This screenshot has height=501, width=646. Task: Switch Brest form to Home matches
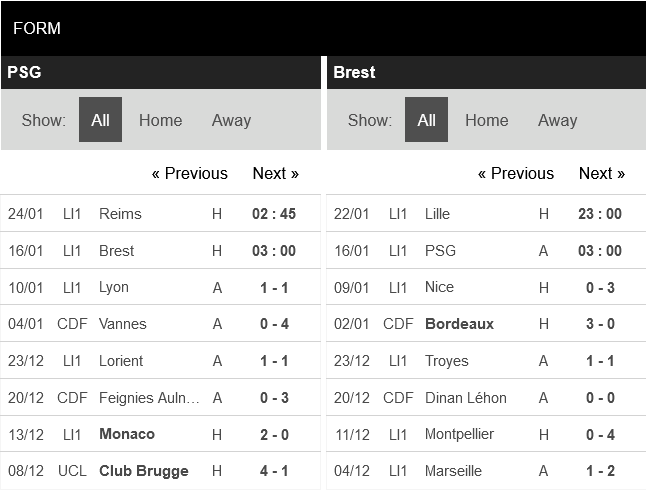(486, 120)
